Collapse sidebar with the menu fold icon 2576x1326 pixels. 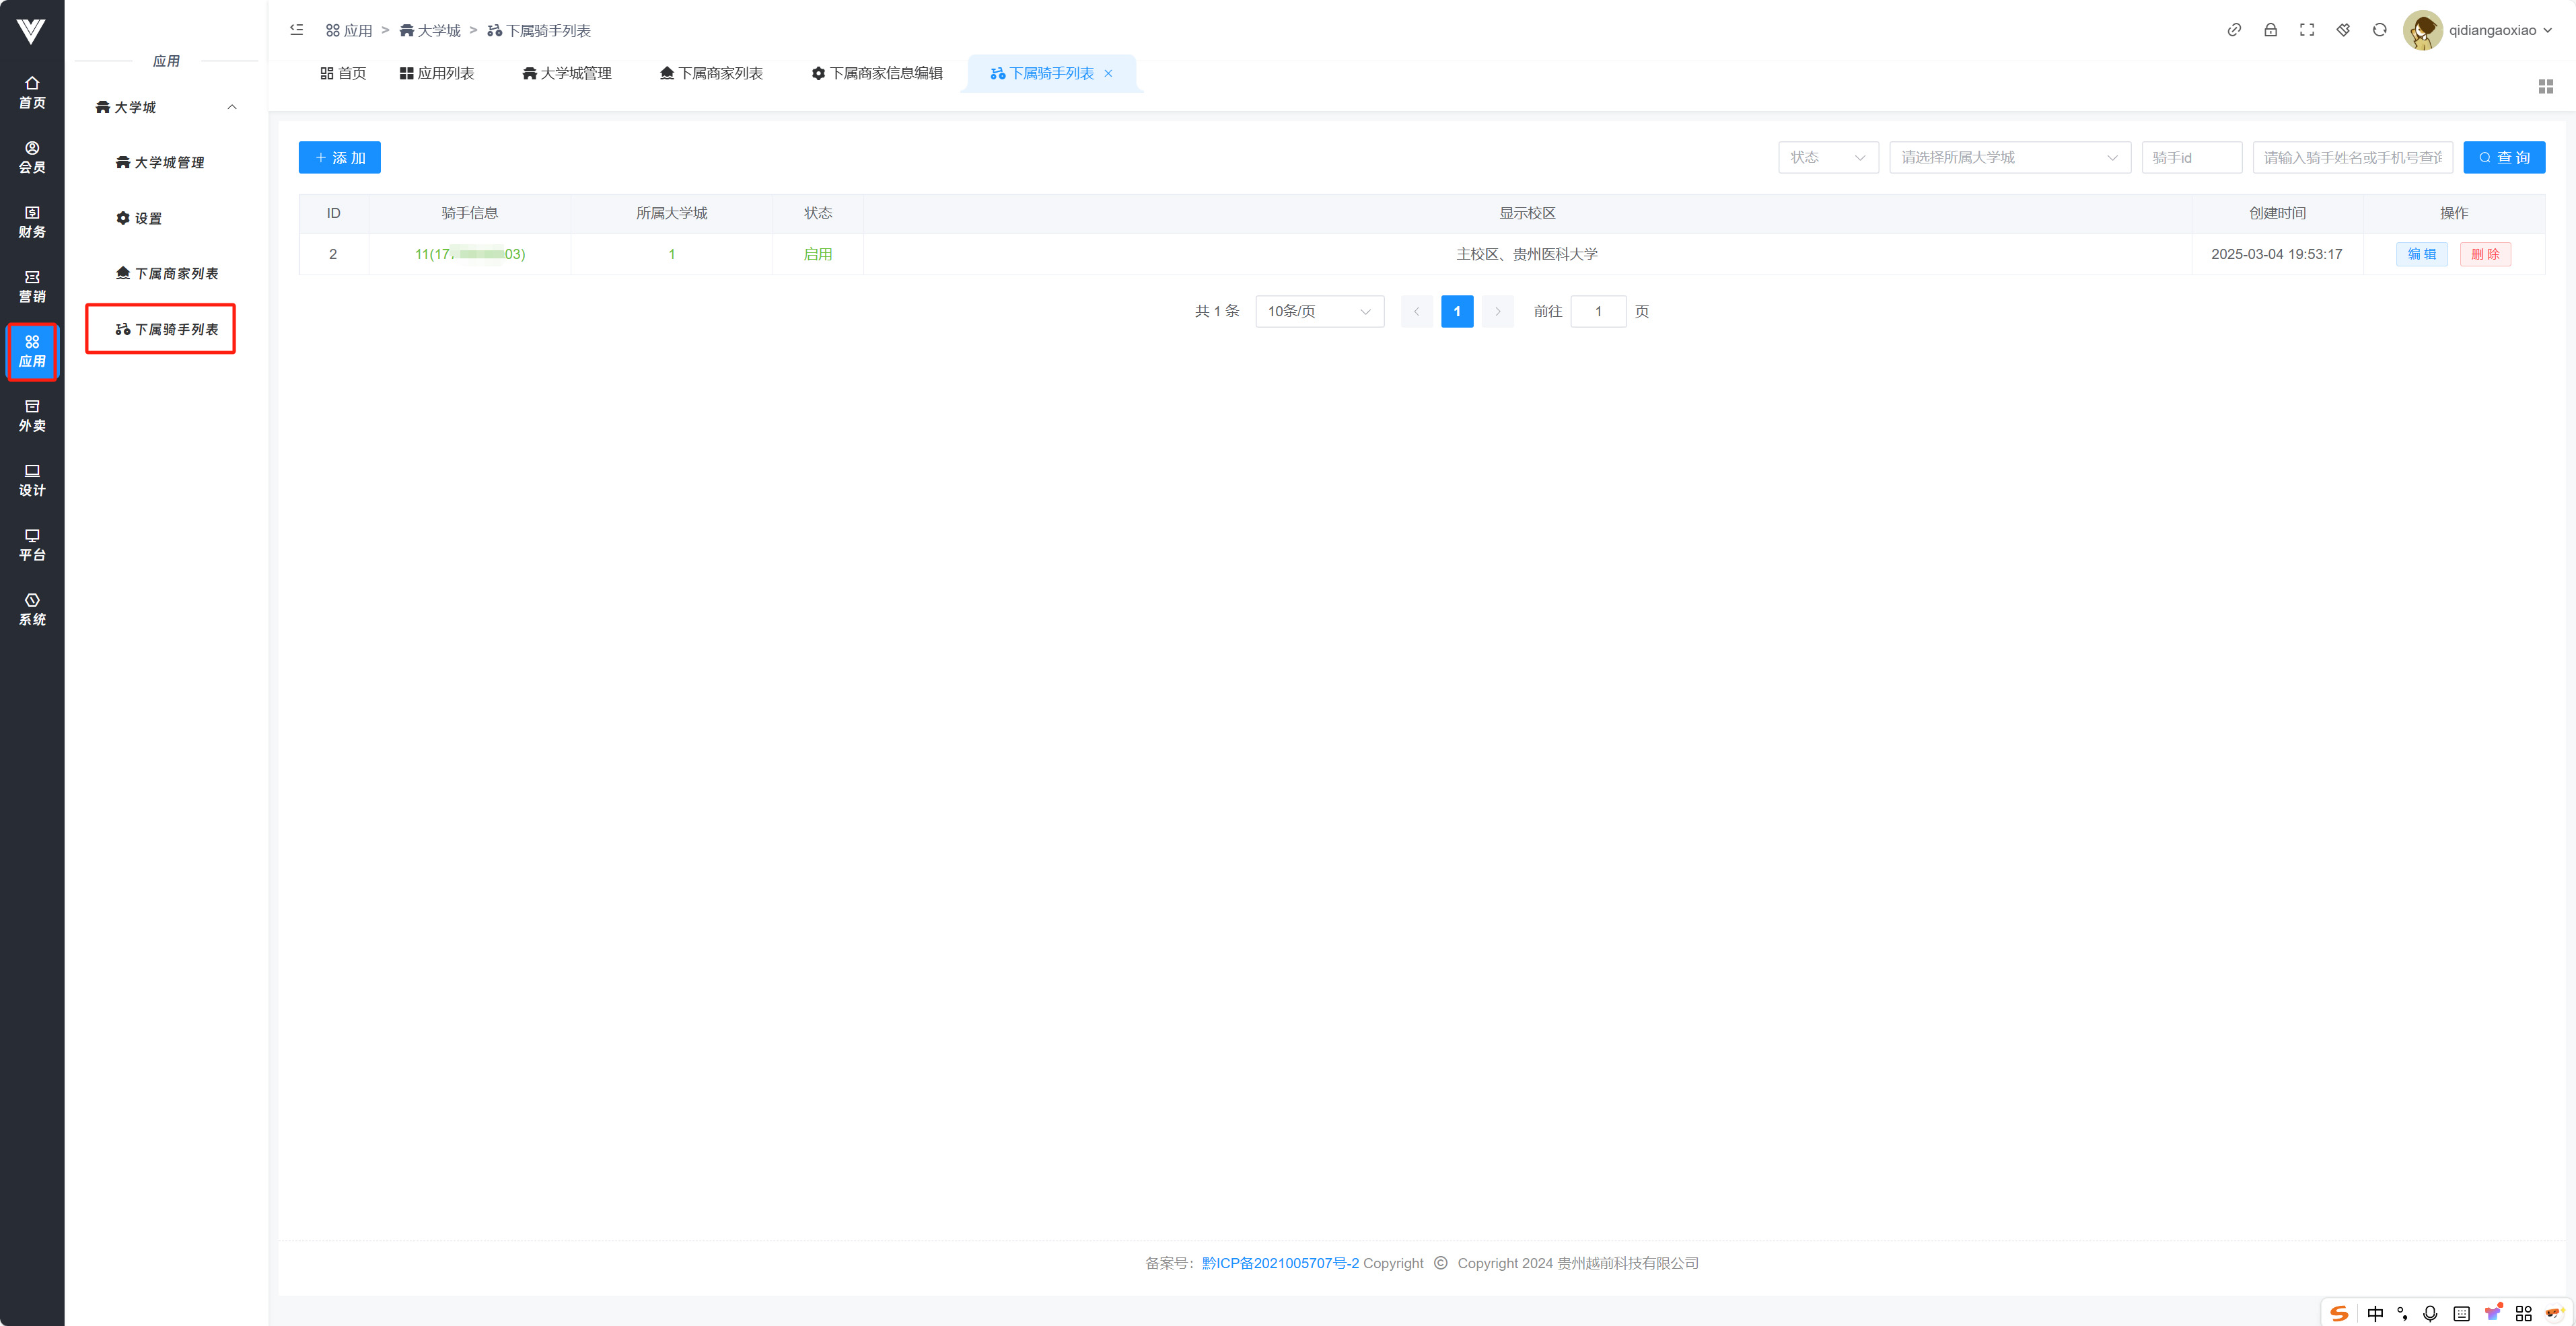pyautogui.click(x=297, y=30)
